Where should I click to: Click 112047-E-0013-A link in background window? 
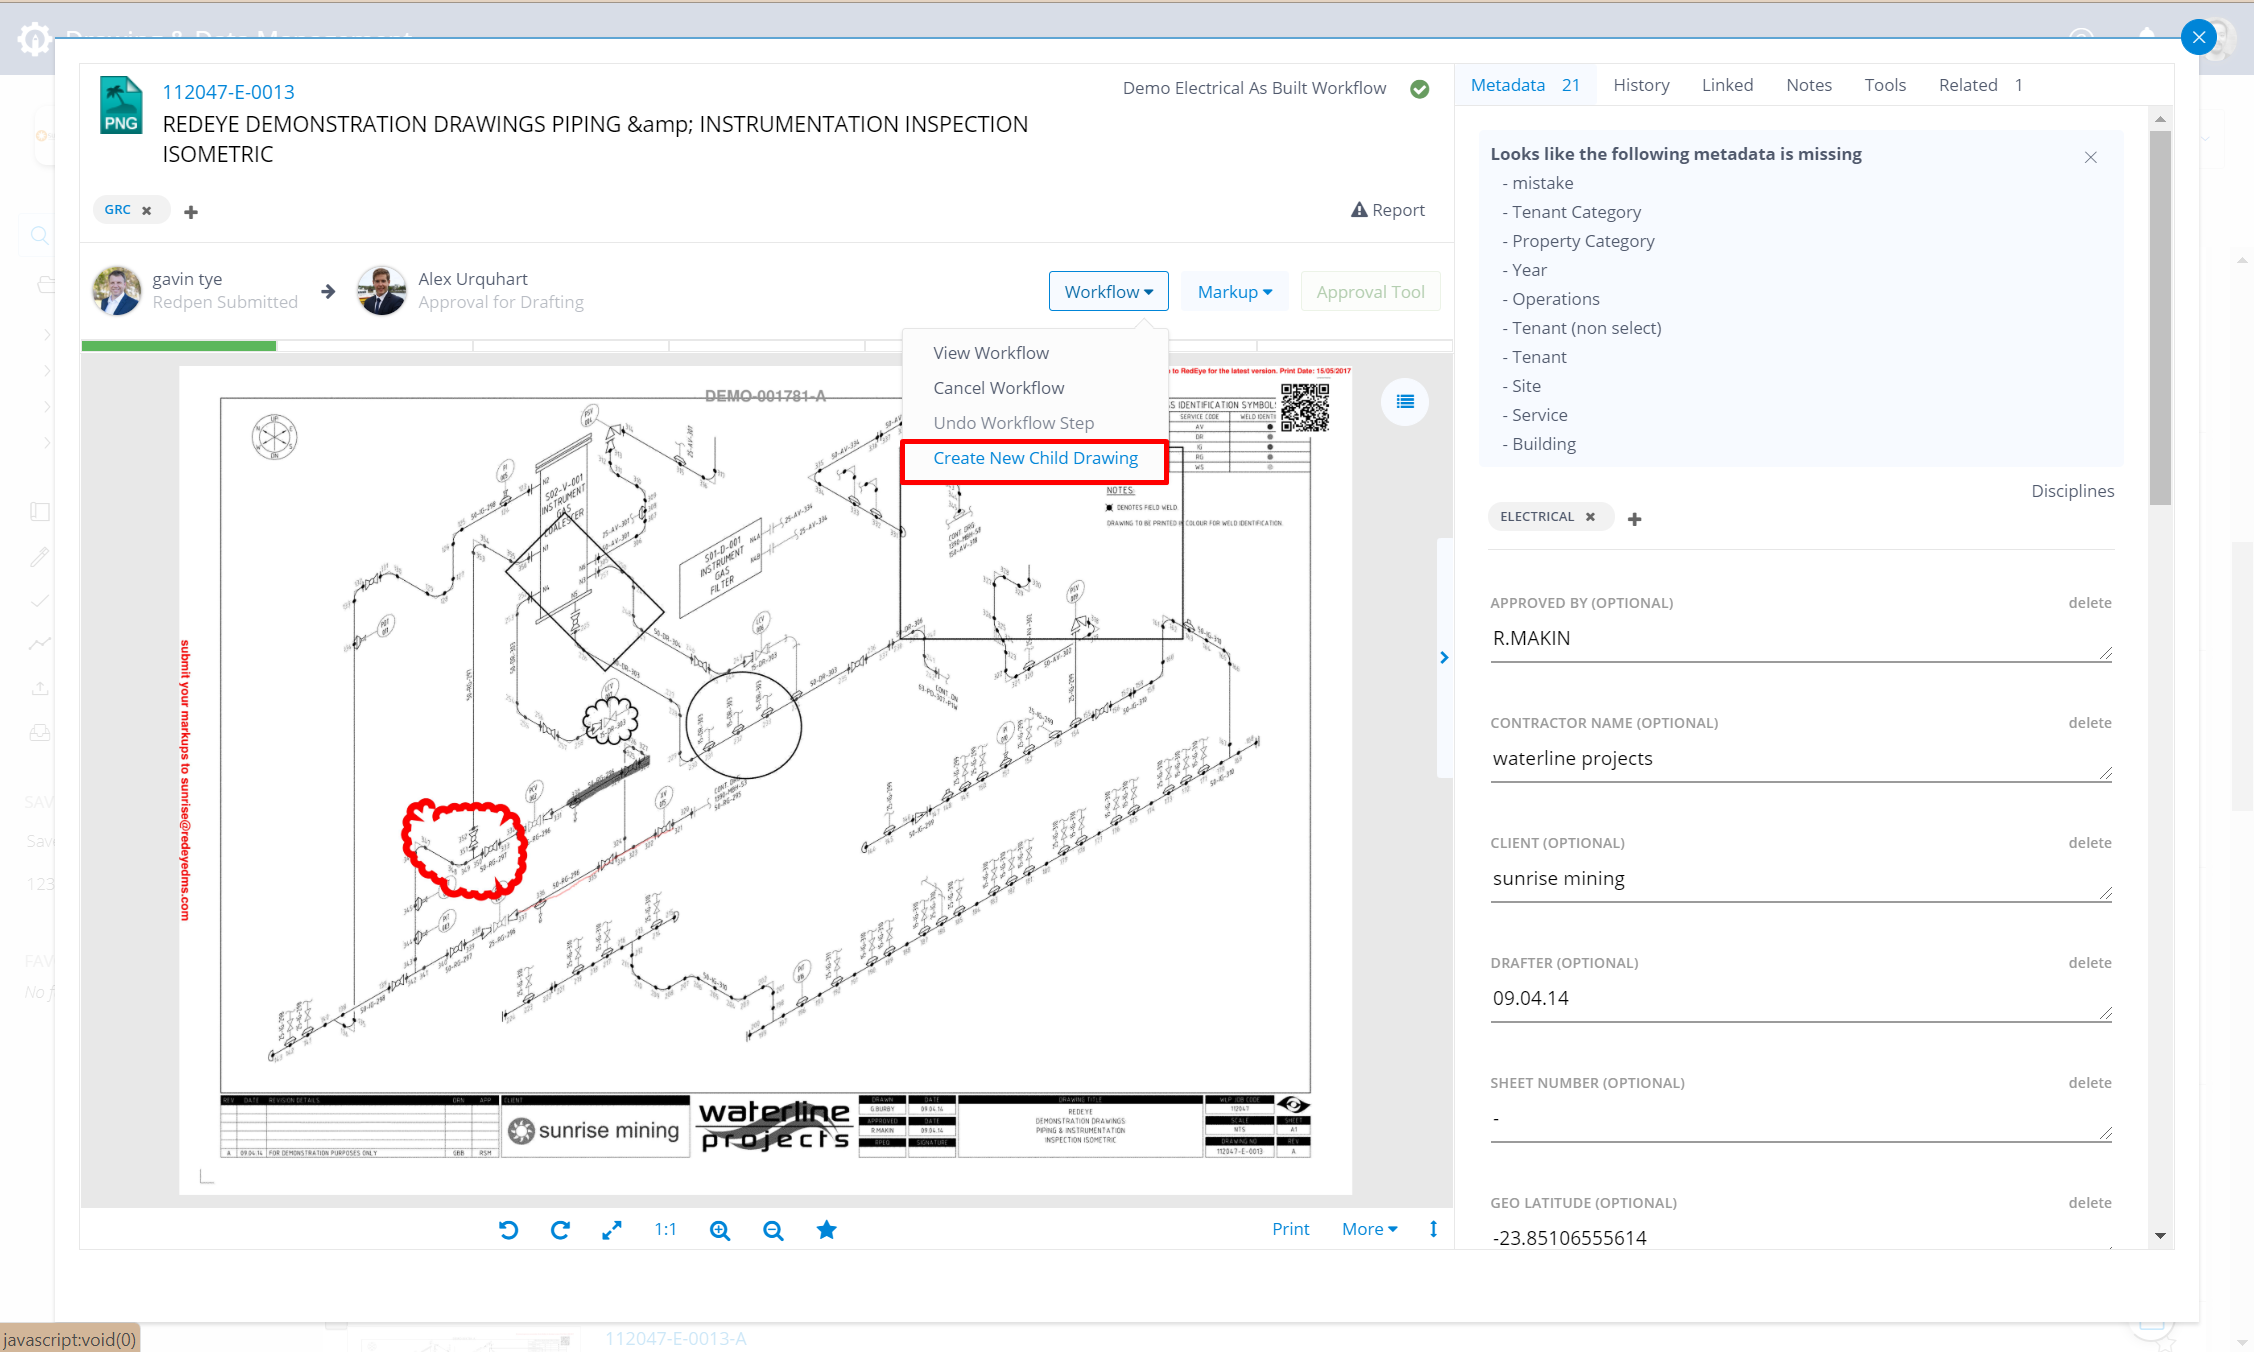click(x=676, y=1339)
